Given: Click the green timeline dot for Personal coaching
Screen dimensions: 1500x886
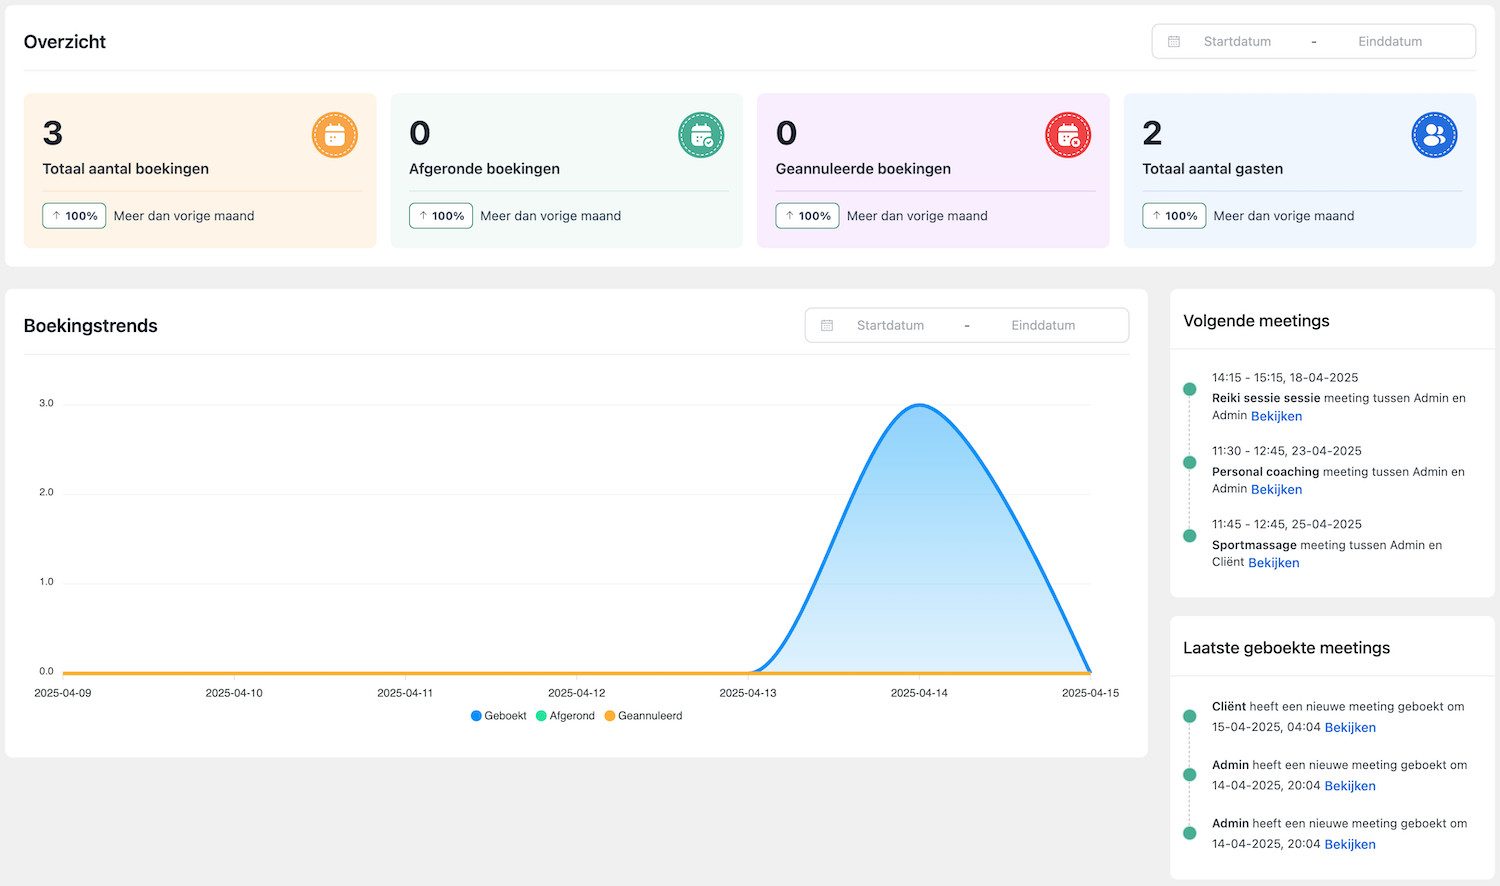Looking at the screenshot, I should (1189, 462).
